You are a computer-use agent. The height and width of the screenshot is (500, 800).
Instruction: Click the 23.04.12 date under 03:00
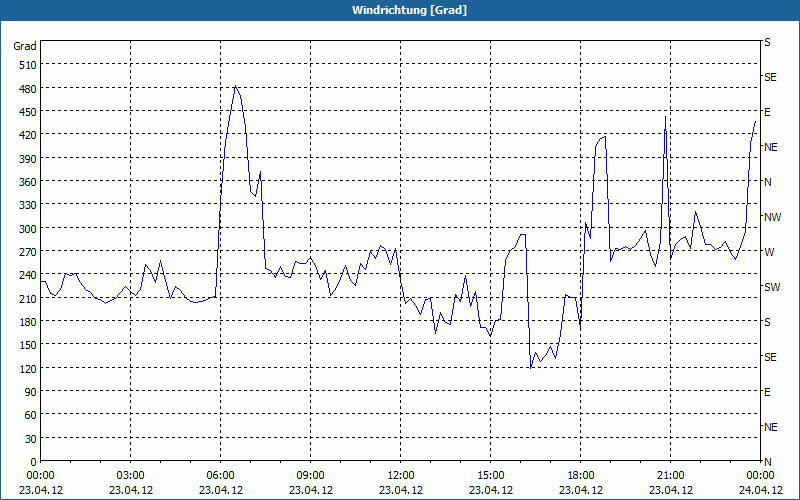131,490
